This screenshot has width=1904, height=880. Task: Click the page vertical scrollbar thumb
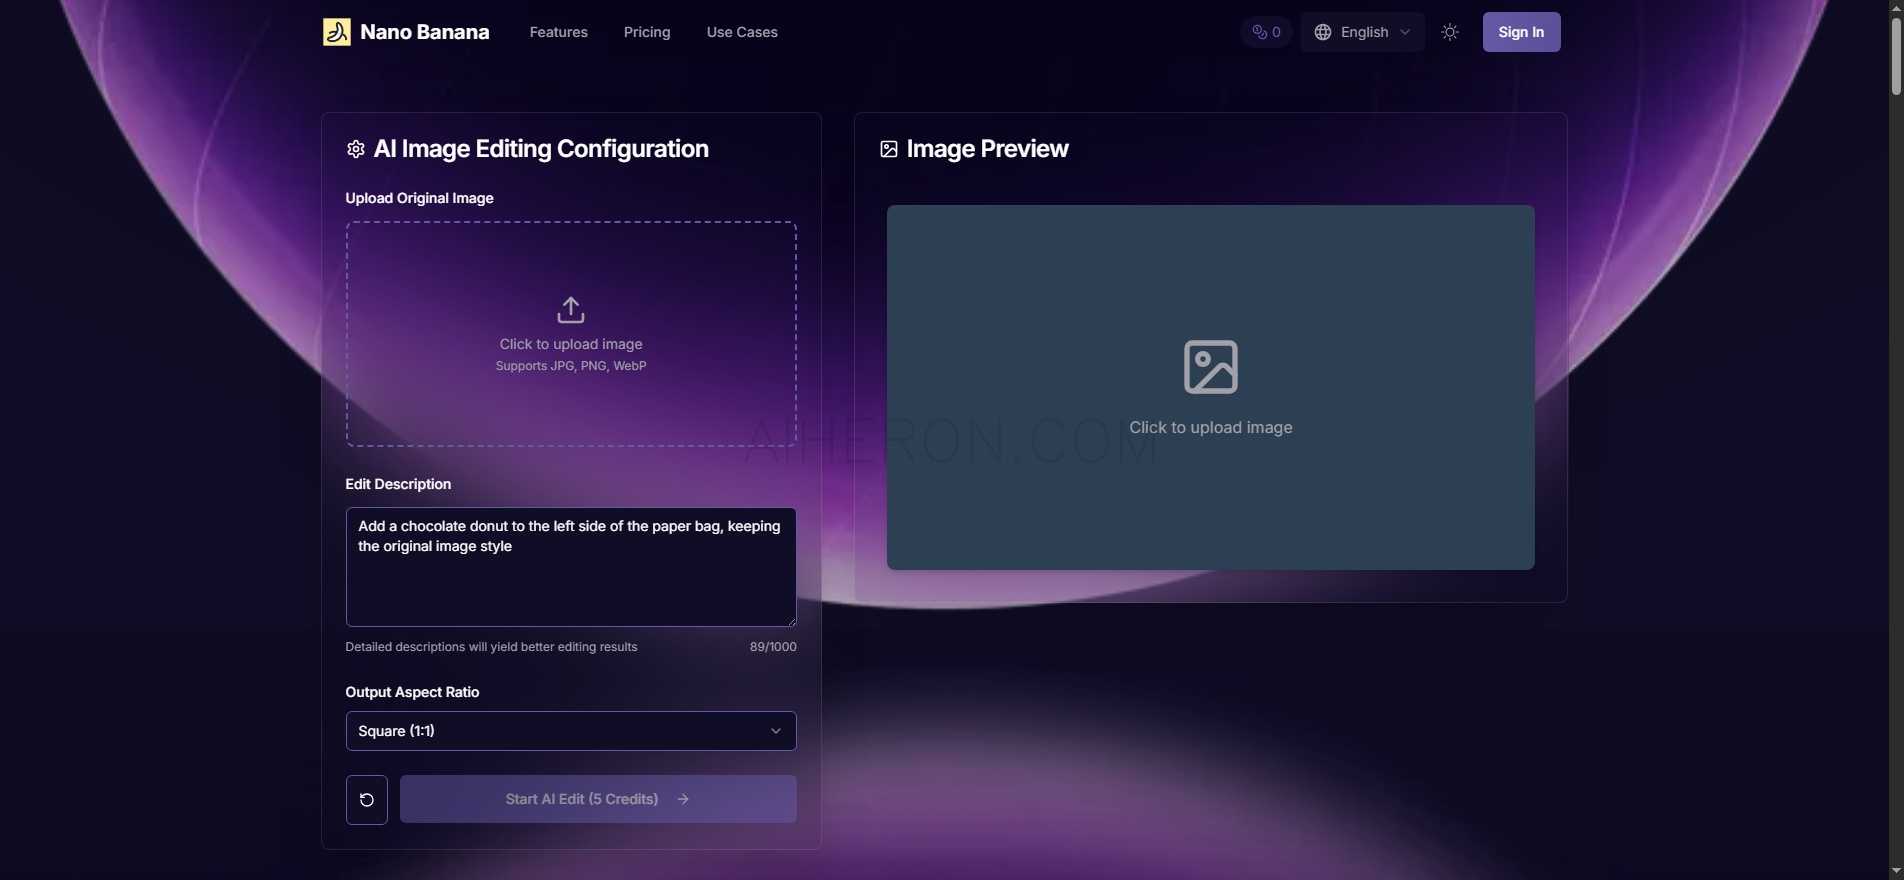[x=1895, y=55]
